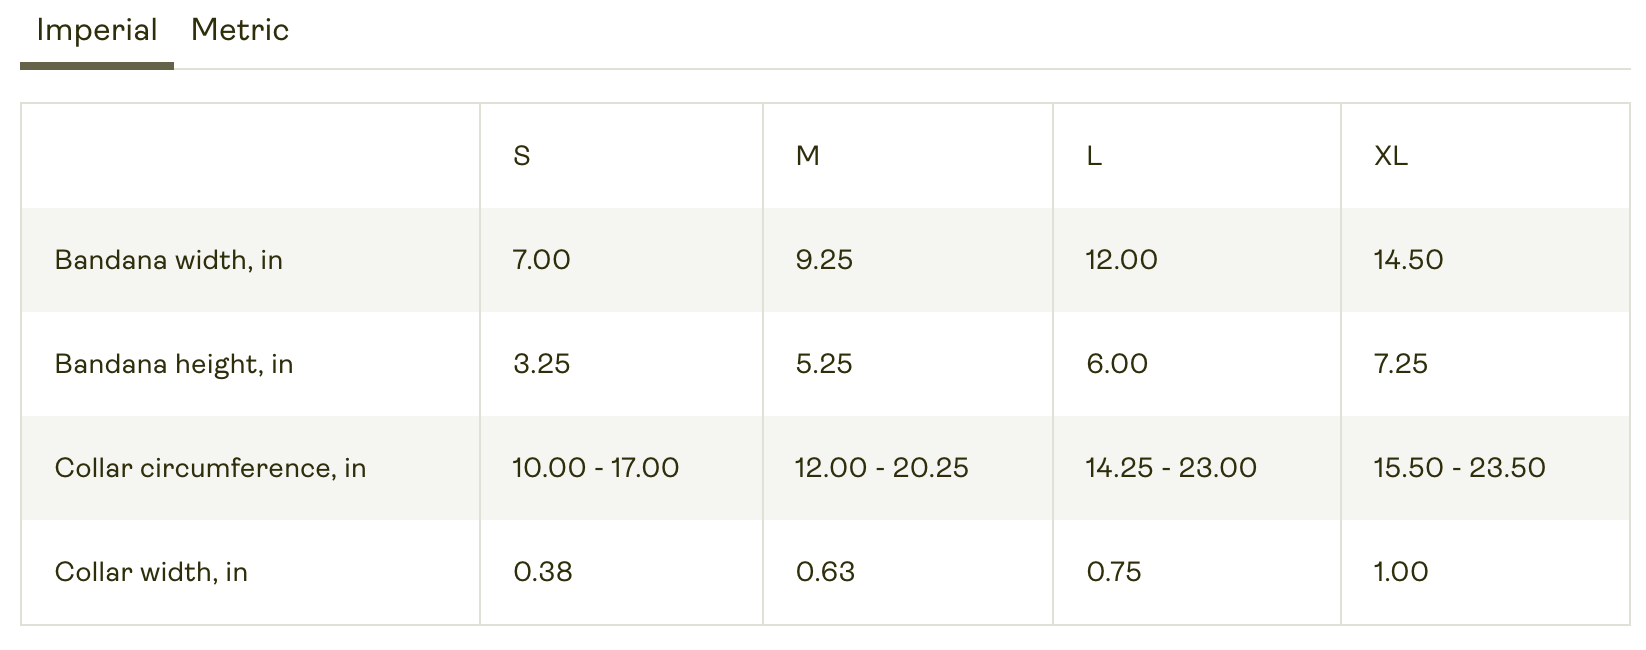Click the M size column header
This screenshot has width=1646, height=650.
pos(808,156)
